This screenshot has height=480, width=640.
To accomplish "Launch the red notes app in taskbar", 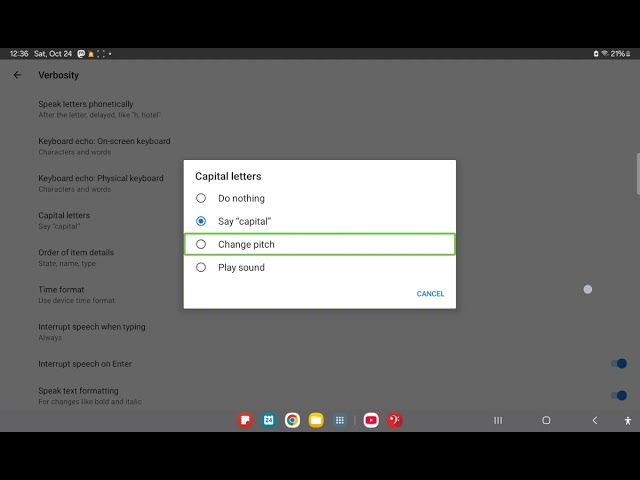I will tap(245, 420).
